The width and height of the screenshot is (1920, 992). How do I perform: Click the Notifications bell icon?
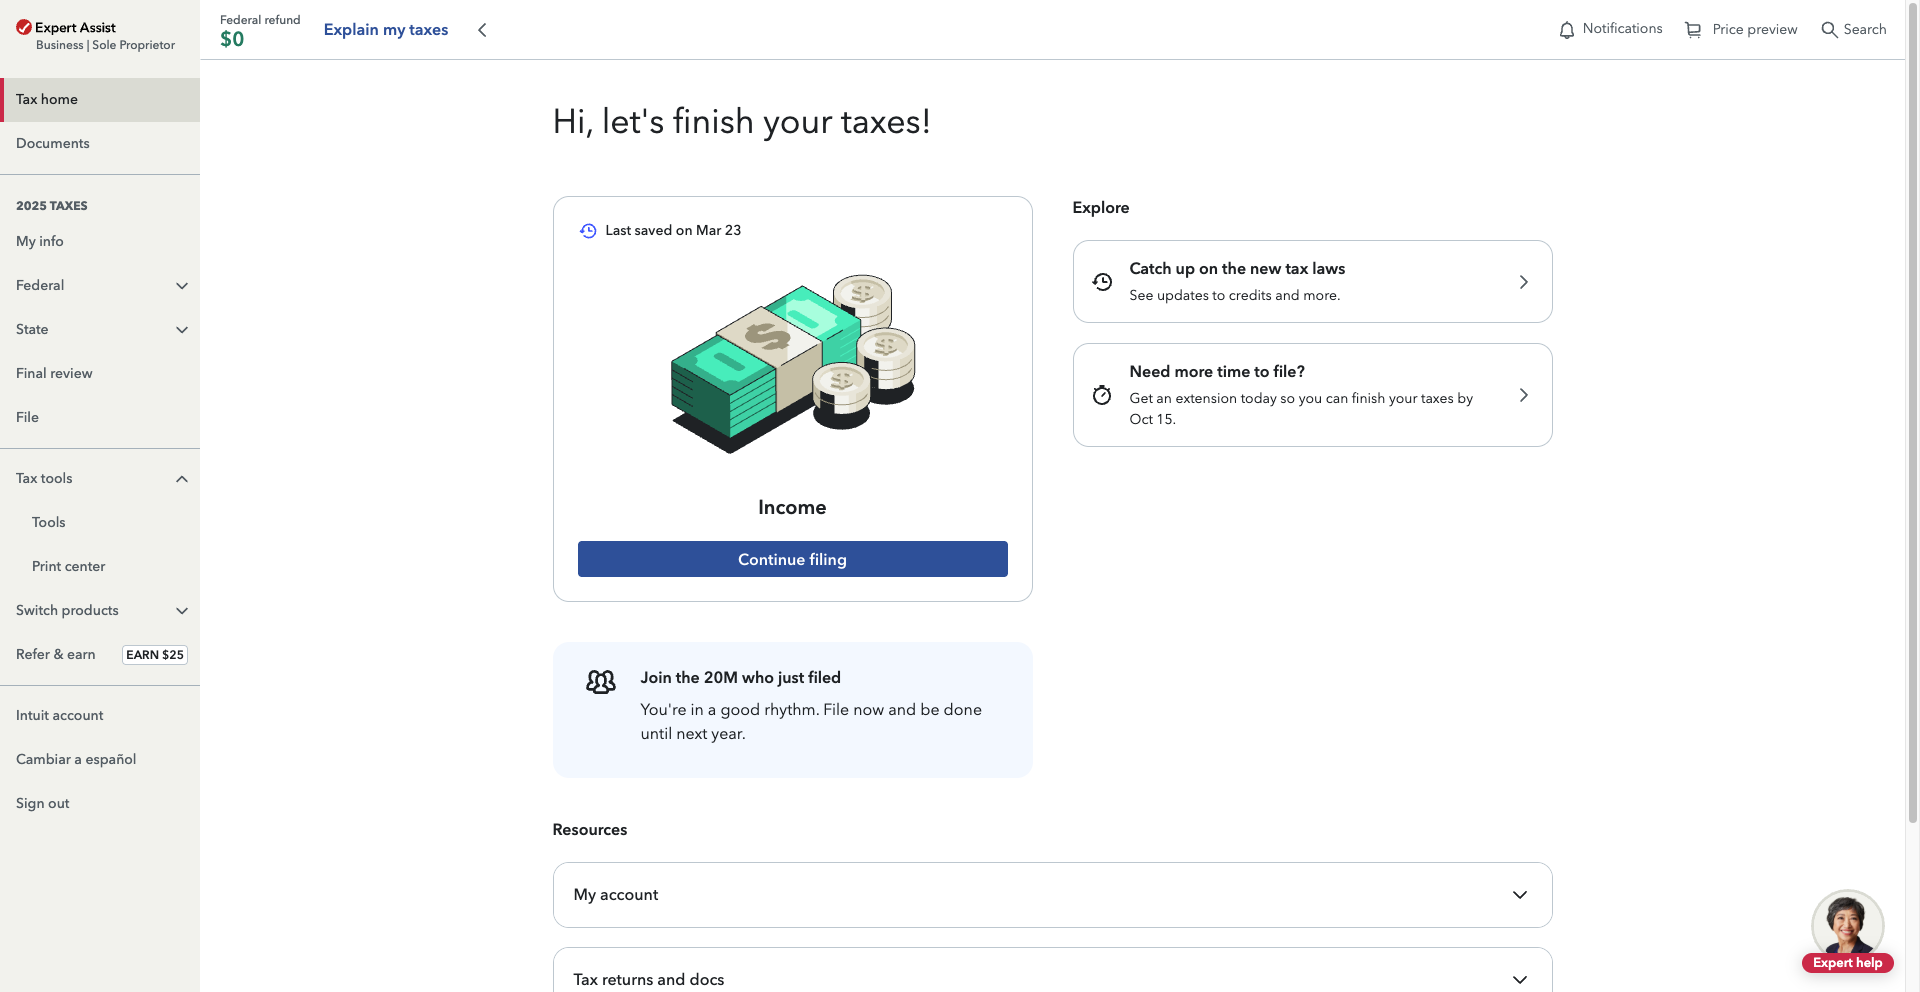click(x=1567, y=30)
